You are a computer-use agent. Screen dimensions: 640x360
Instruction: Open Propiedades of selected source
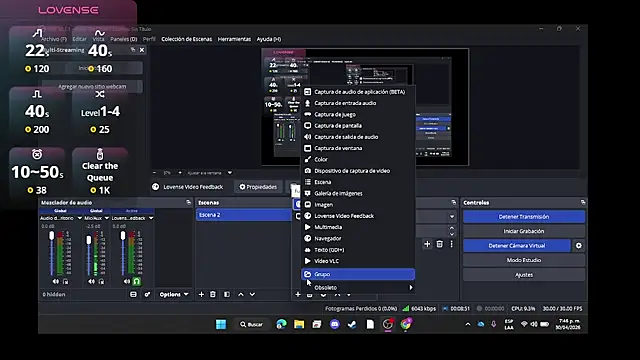[x=258, y=187]
